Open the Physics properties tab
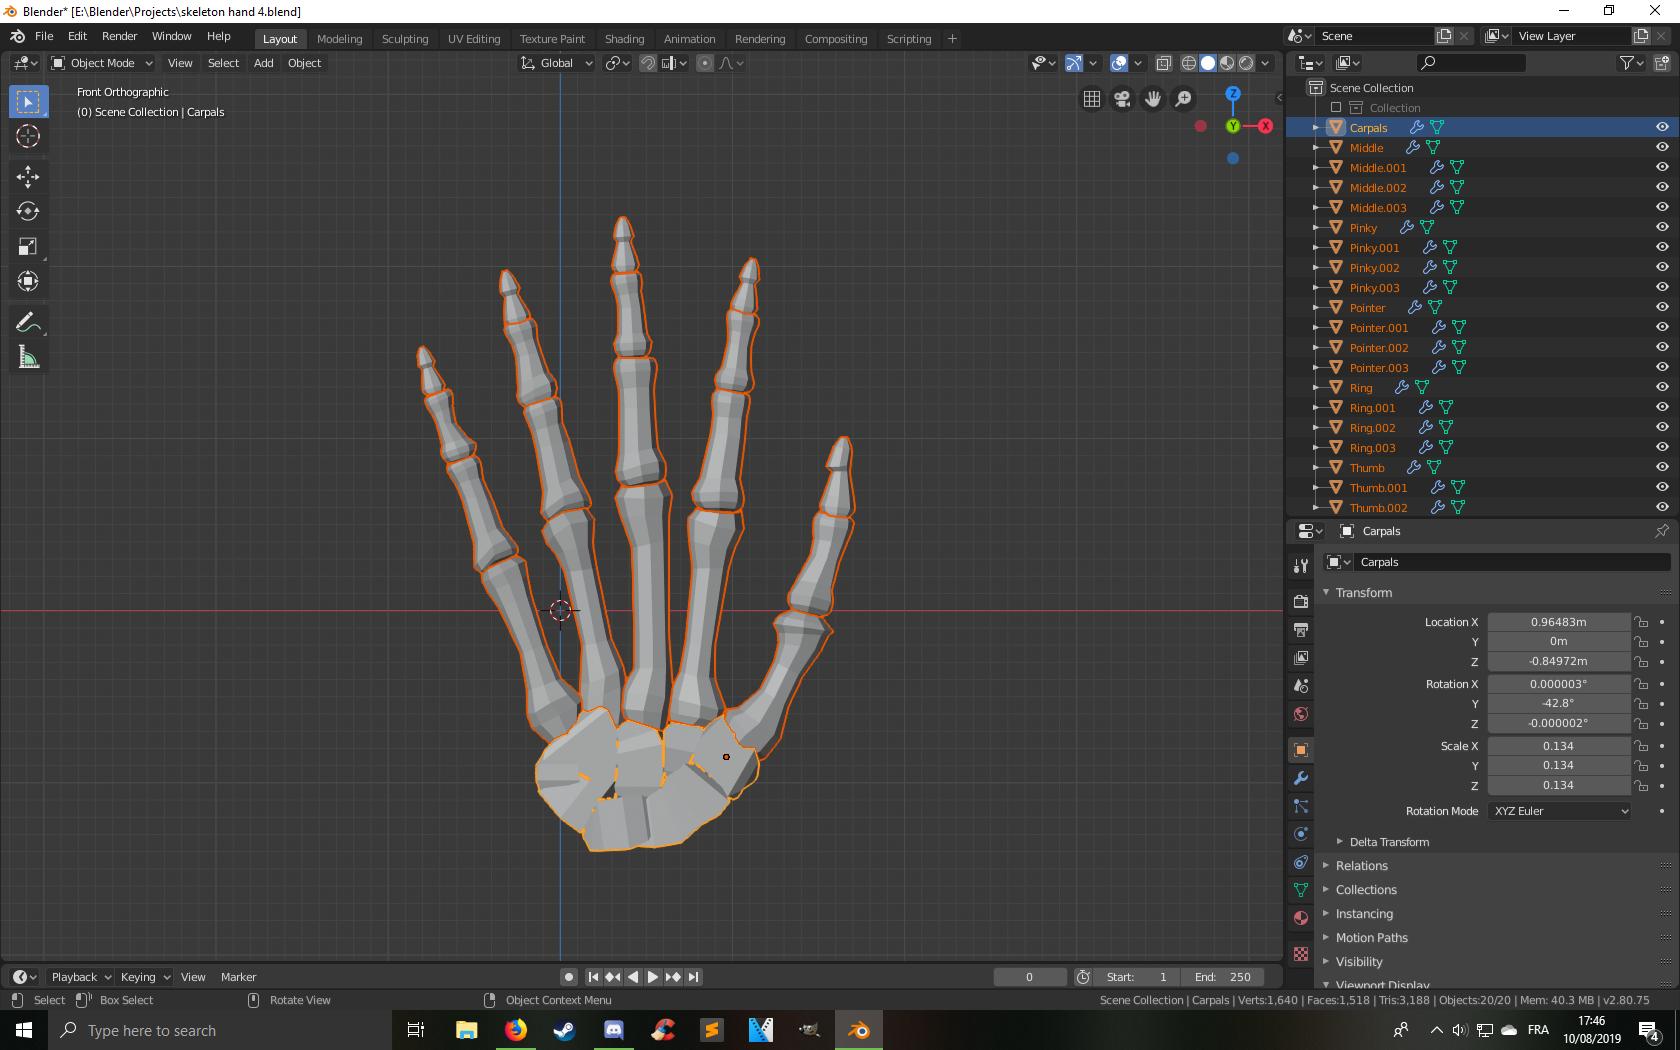The image size is (1680, 1050). [1301, 834]
